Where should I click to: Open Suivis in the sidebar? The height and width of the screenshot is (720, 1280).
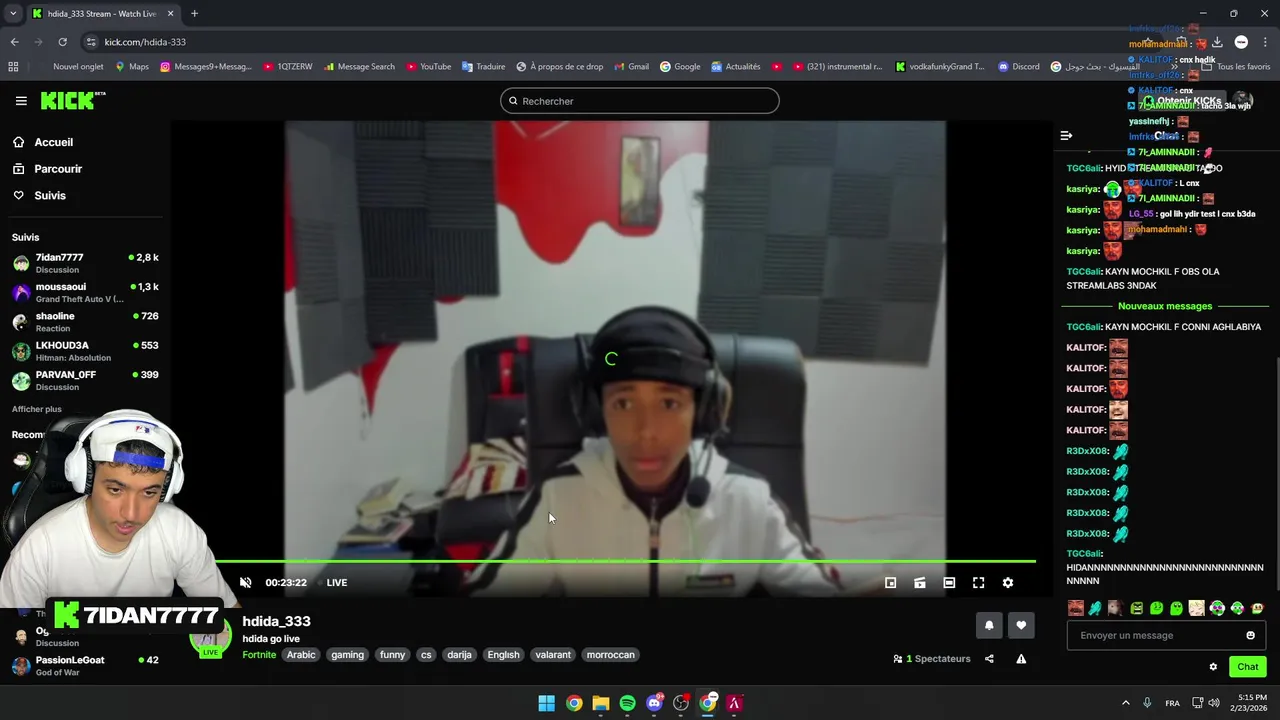point(50,196)
